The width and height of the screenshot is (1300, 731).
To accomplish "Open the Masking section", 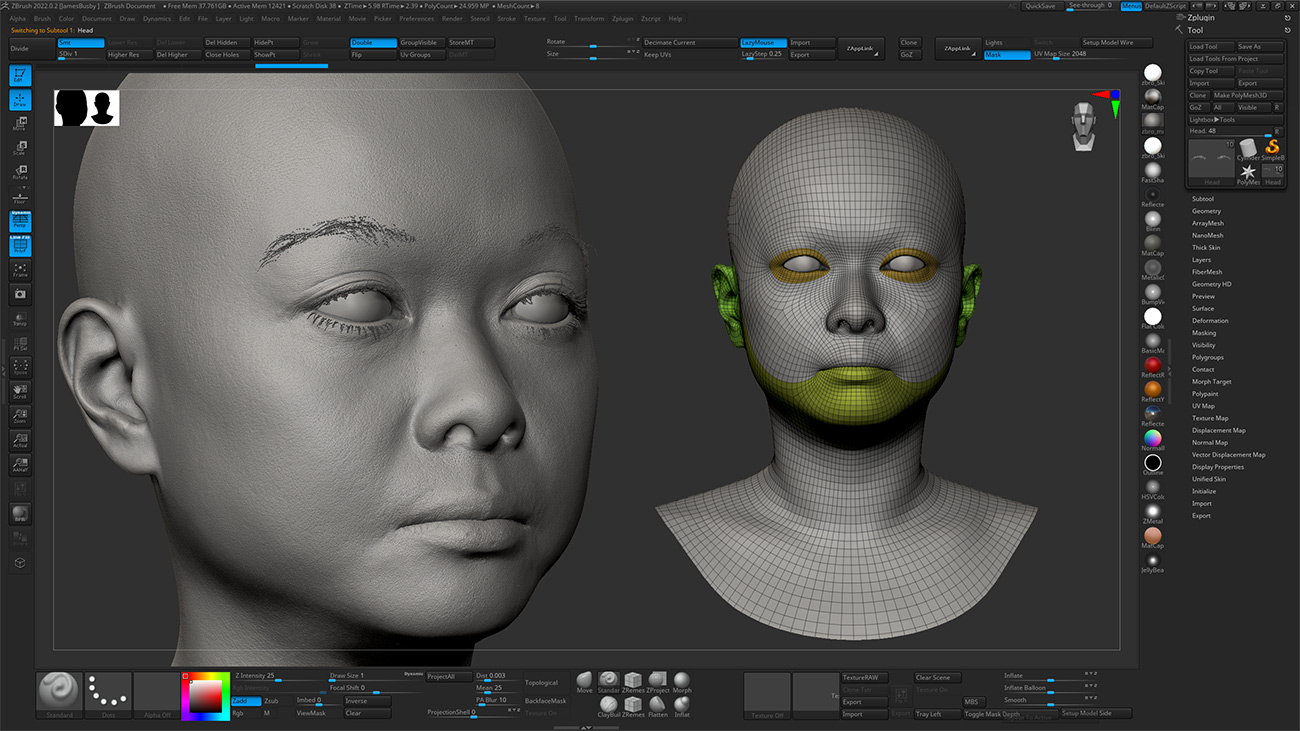I will coord(1204,332).
